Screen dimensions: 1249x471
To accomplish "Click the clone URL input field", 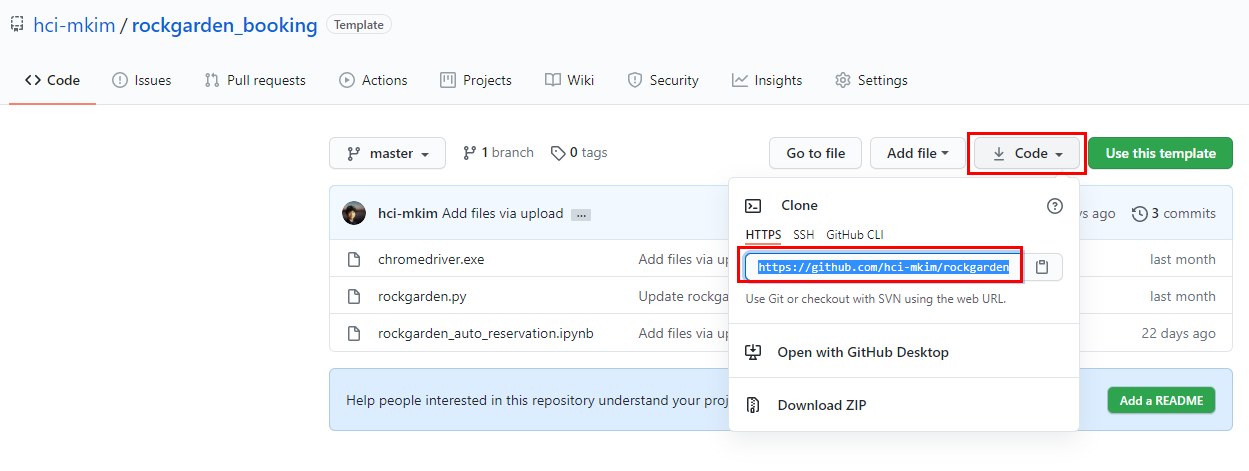I will click(x=884, y=267).
